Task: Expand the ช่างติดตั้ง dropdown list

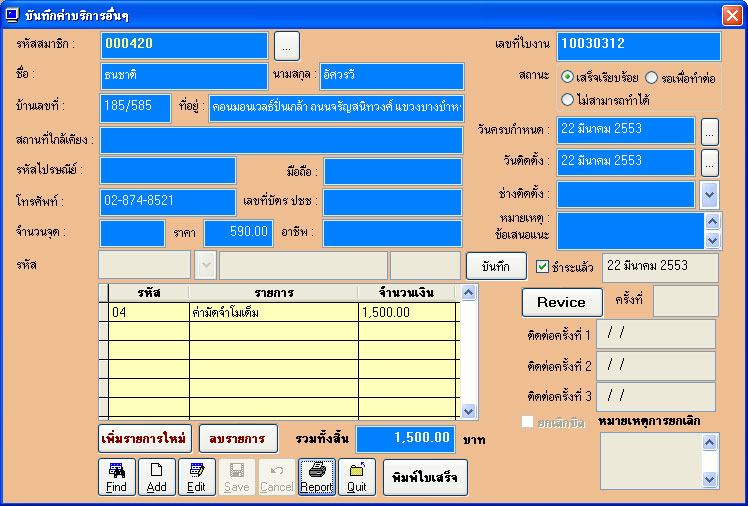Action: coord(709,194)
